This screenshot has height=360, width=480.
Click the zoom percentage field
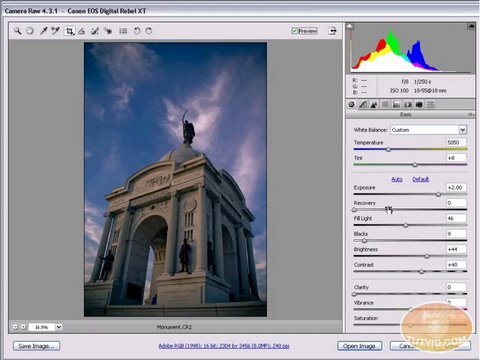[x=42, y=327]
